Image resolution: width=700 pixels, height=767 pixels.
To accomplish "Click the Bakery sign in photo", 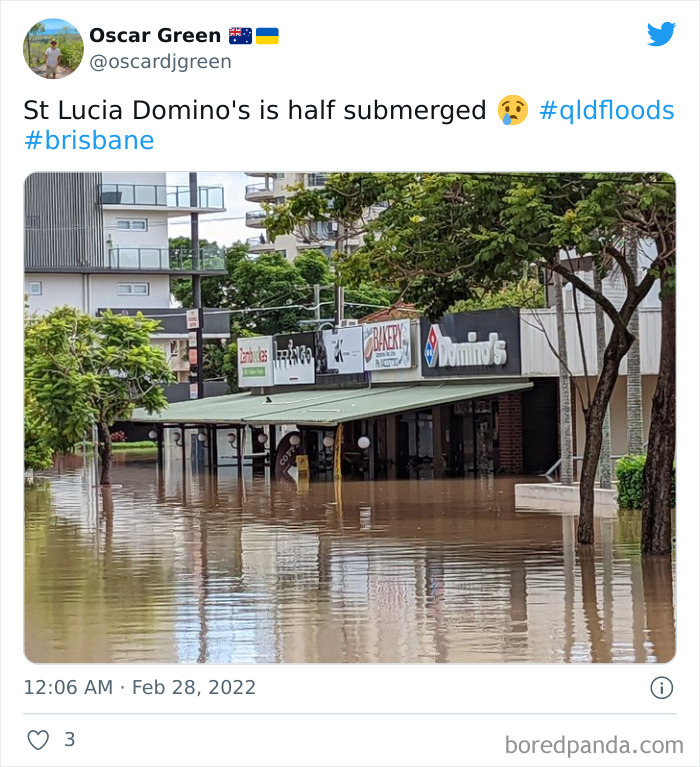I will point(387,344).
